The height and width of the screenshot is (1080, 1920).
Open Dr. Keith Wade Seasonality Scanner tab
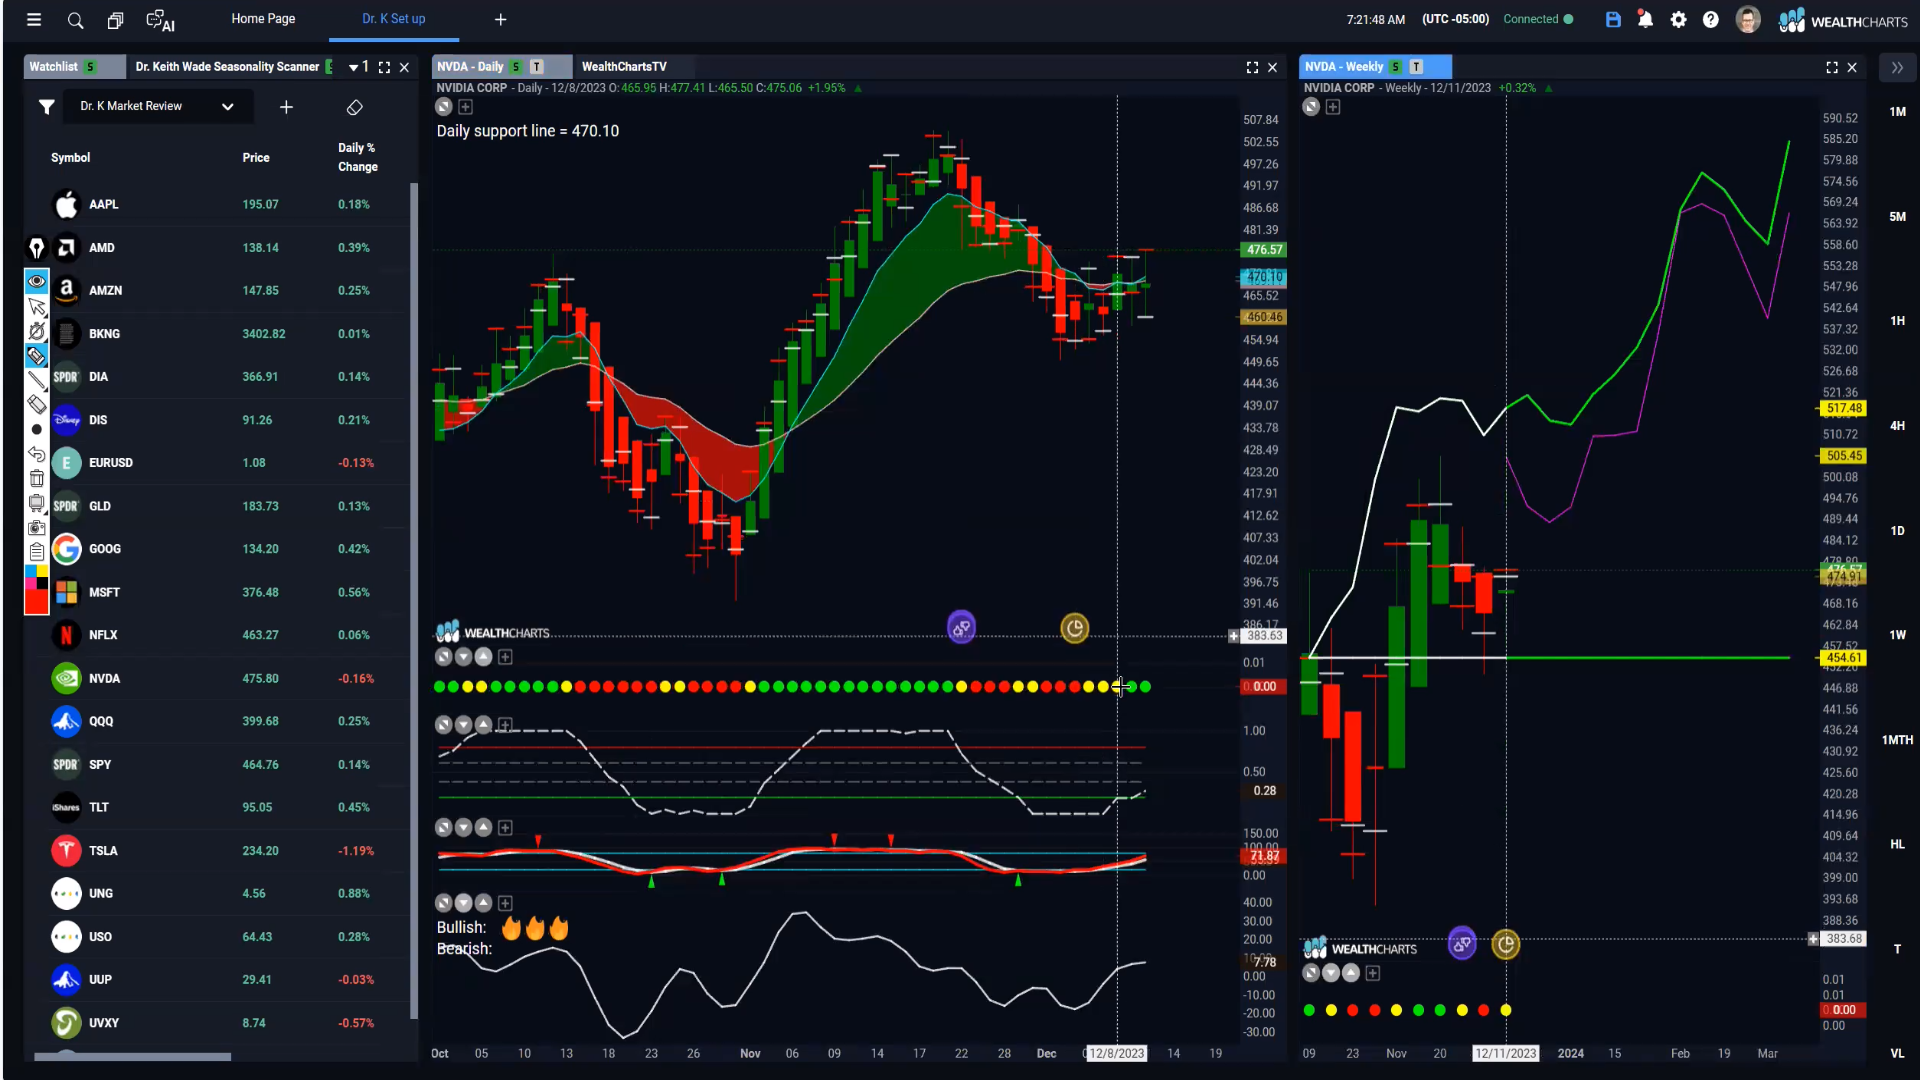click(227, 67)
